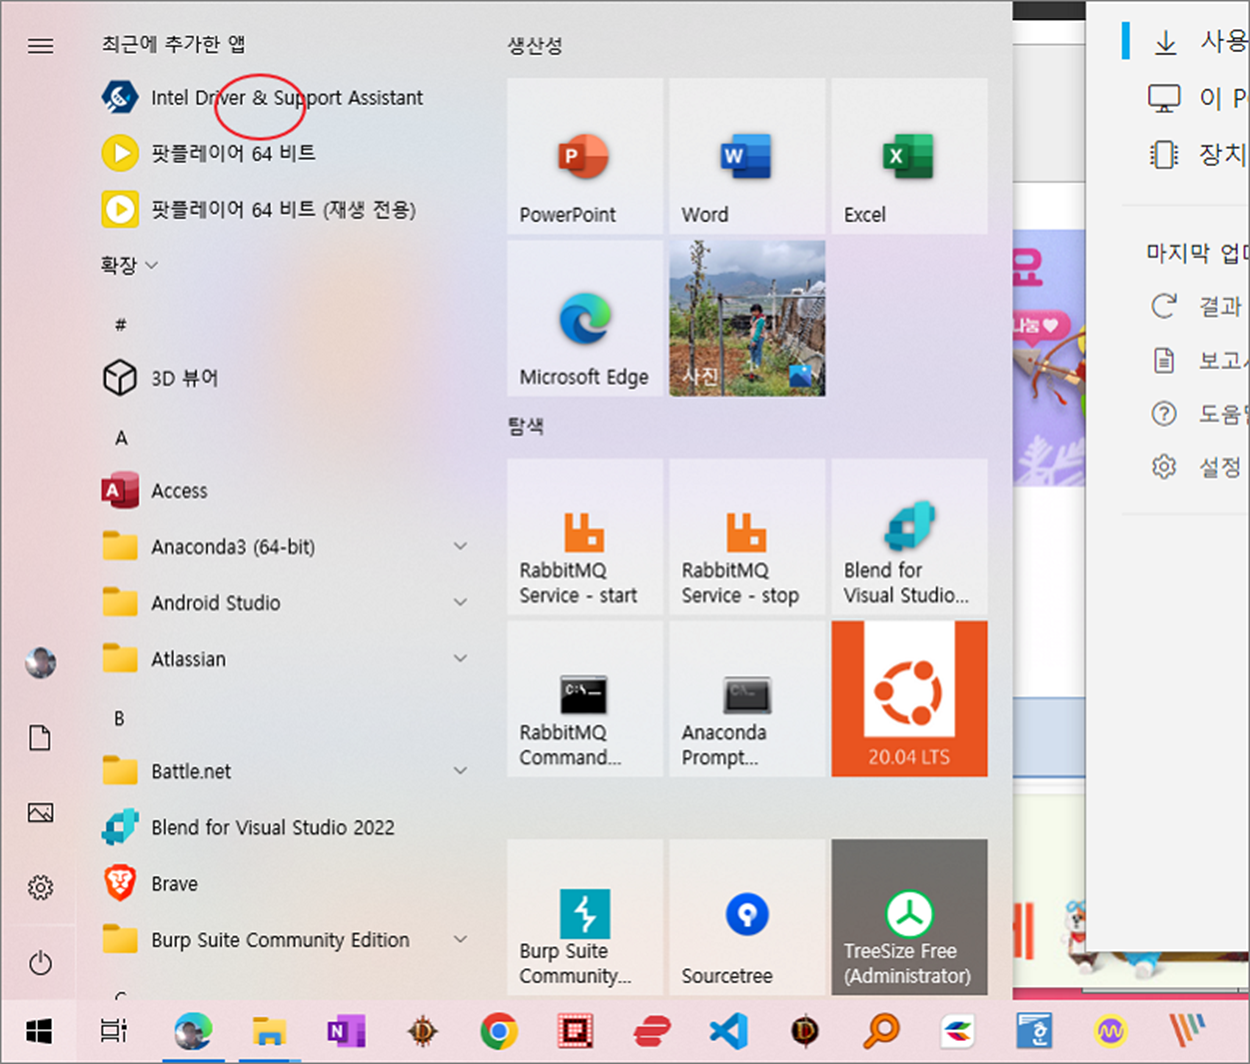Open the Hancom (한) app on taskbar
This screenshot has height=1064, width=1250.
pos(1034,1030)
